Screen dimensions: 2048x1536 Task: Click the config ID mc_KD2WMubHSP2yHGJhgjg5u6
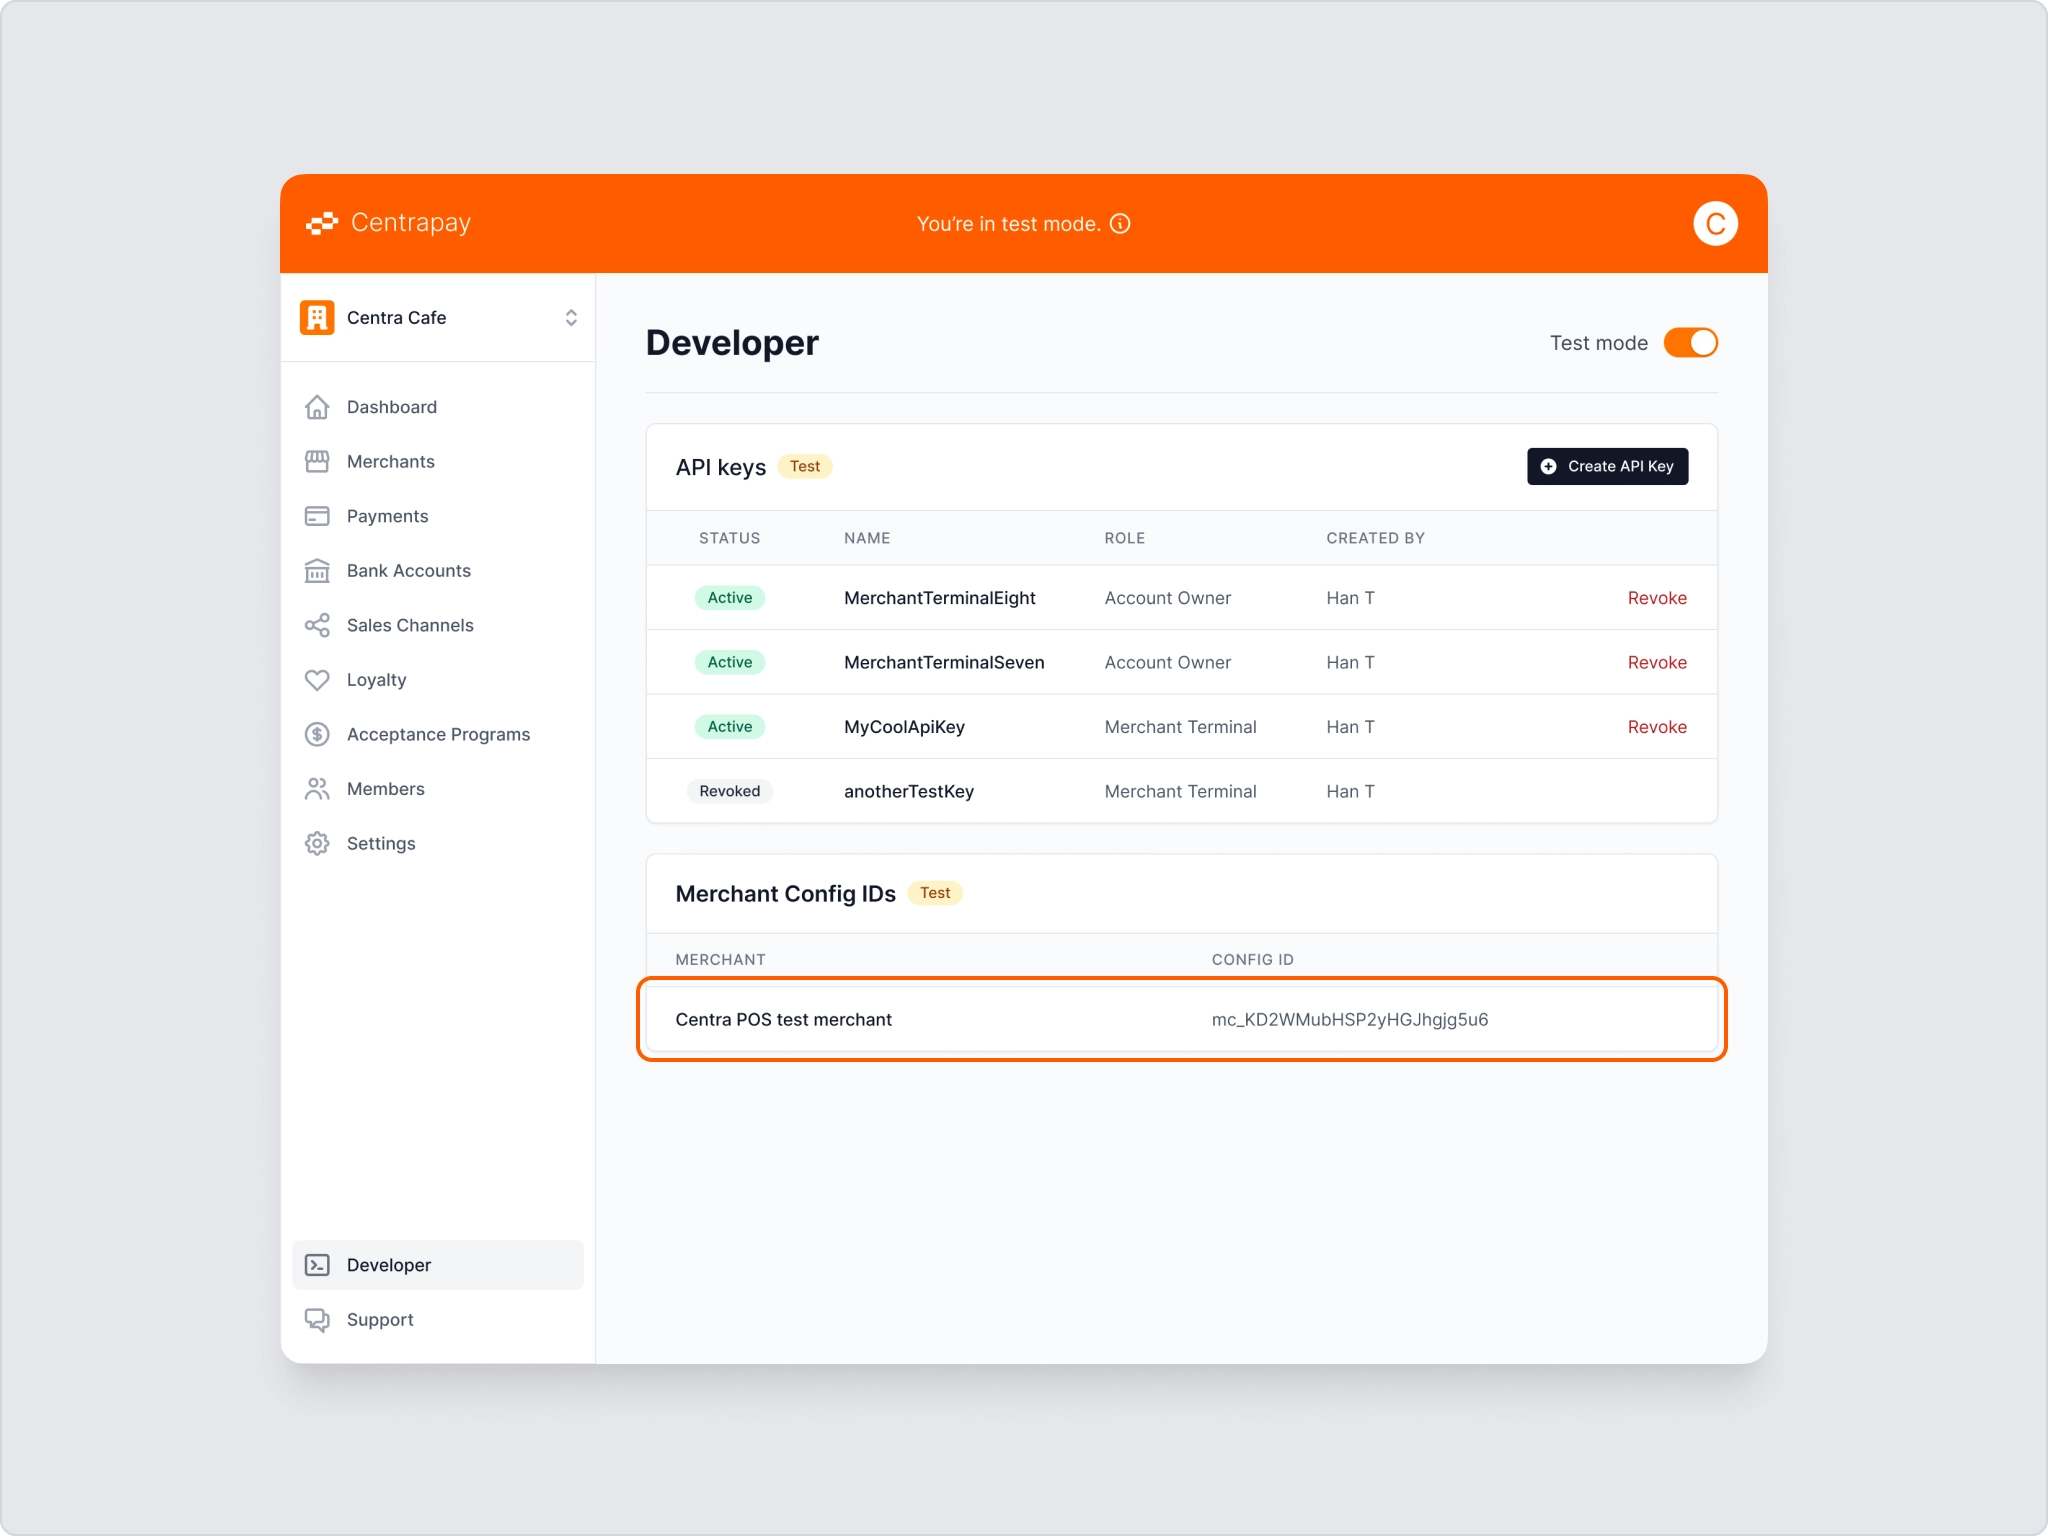pyautogui.click(x=1350, y=1019)
